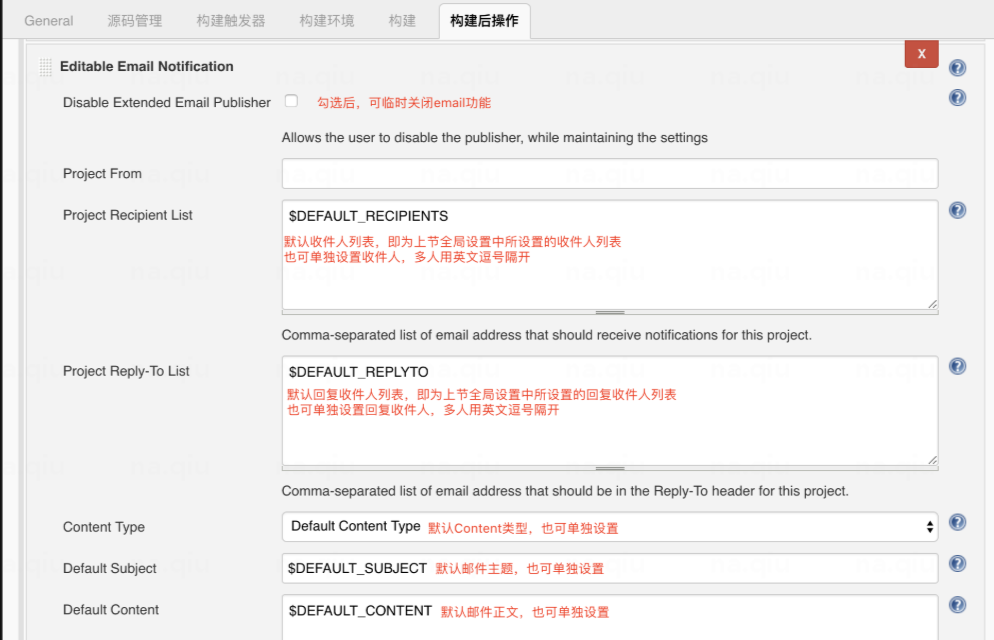Open the 构建触发器 tab
This screenshot has height=640, width=994.
231,21
